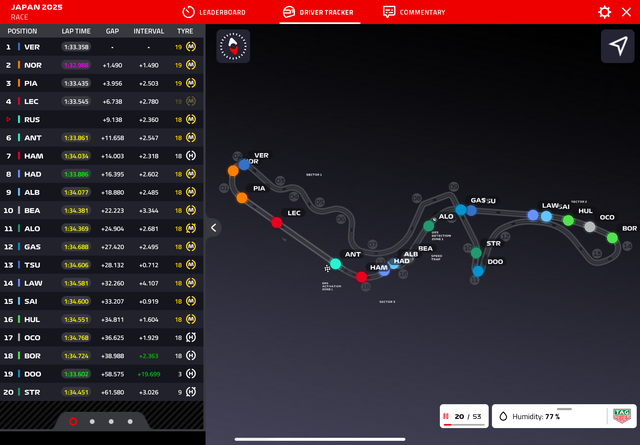Image resolution: width=640 pixels, height=445 pixels.
Task: Click HAD green lap time 1:33.886
Action: pos(76,174)
